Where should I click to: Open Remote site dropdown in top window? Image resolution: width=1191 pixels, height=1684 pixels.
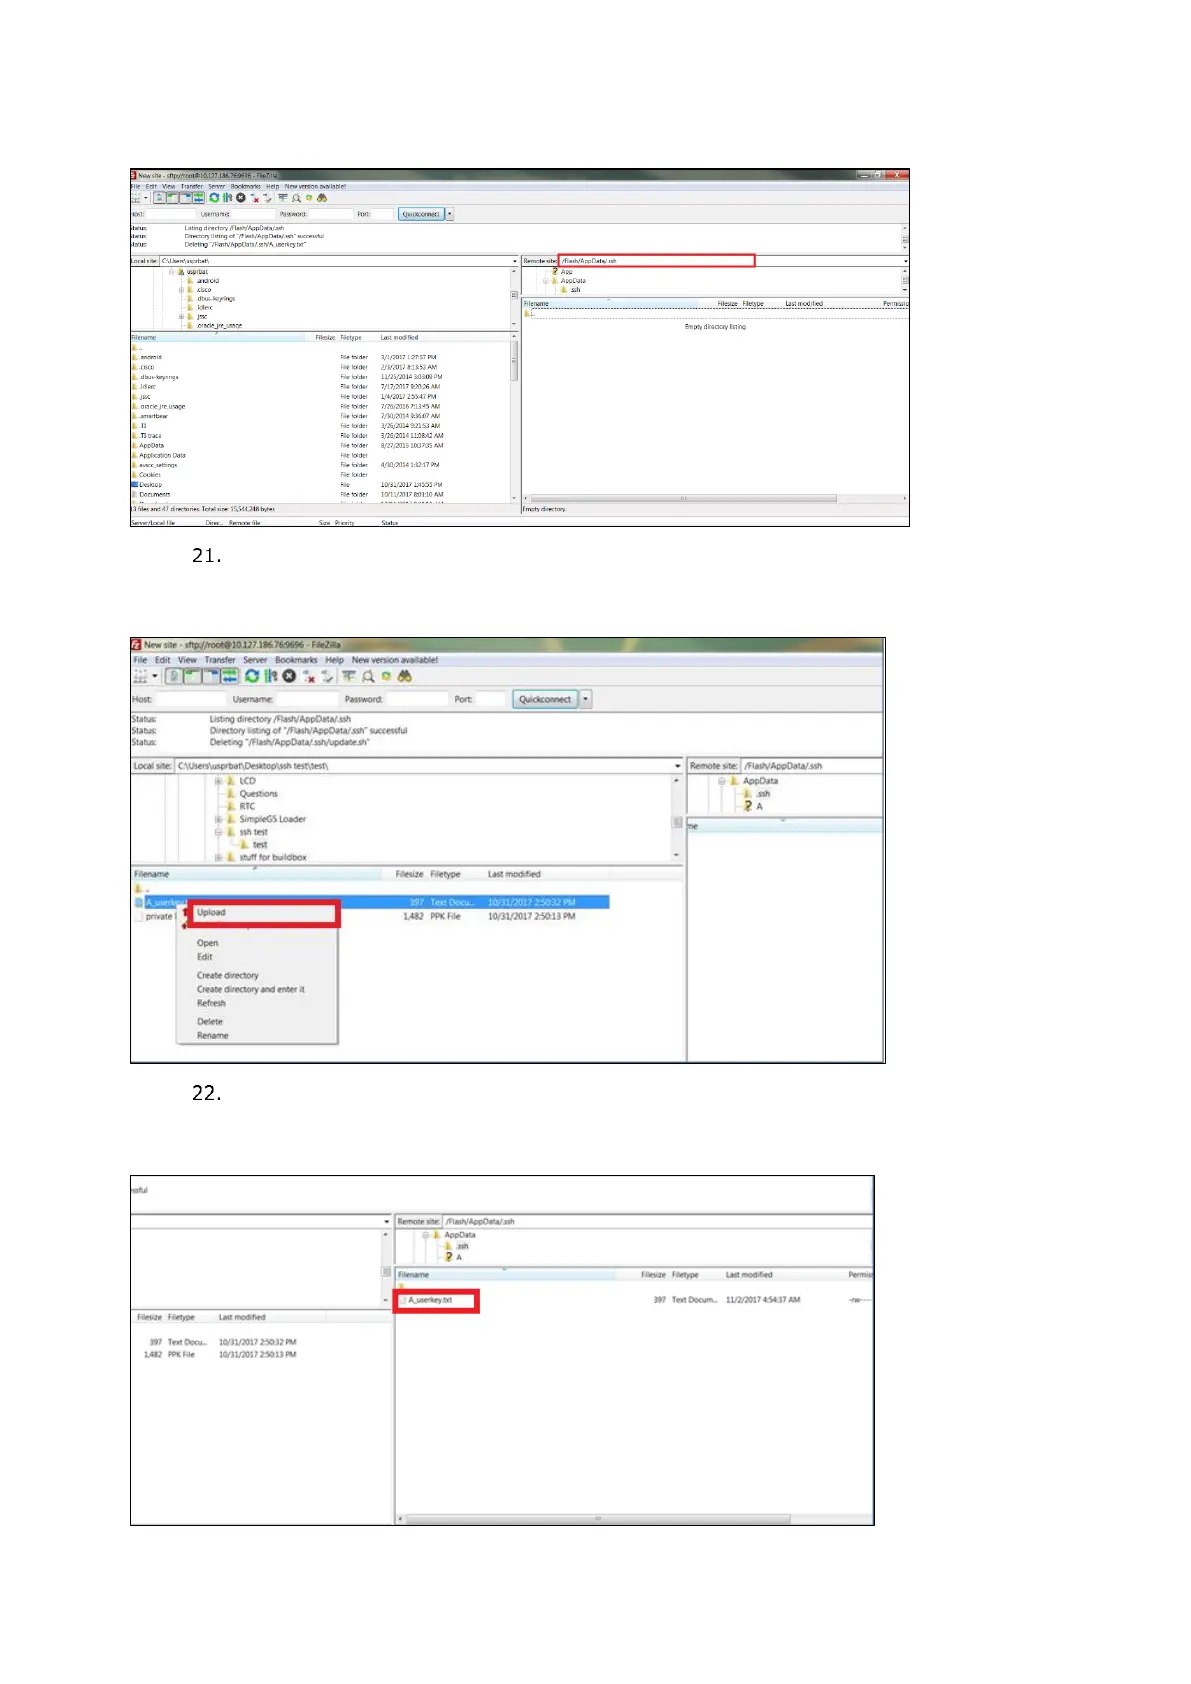point(905,261)
